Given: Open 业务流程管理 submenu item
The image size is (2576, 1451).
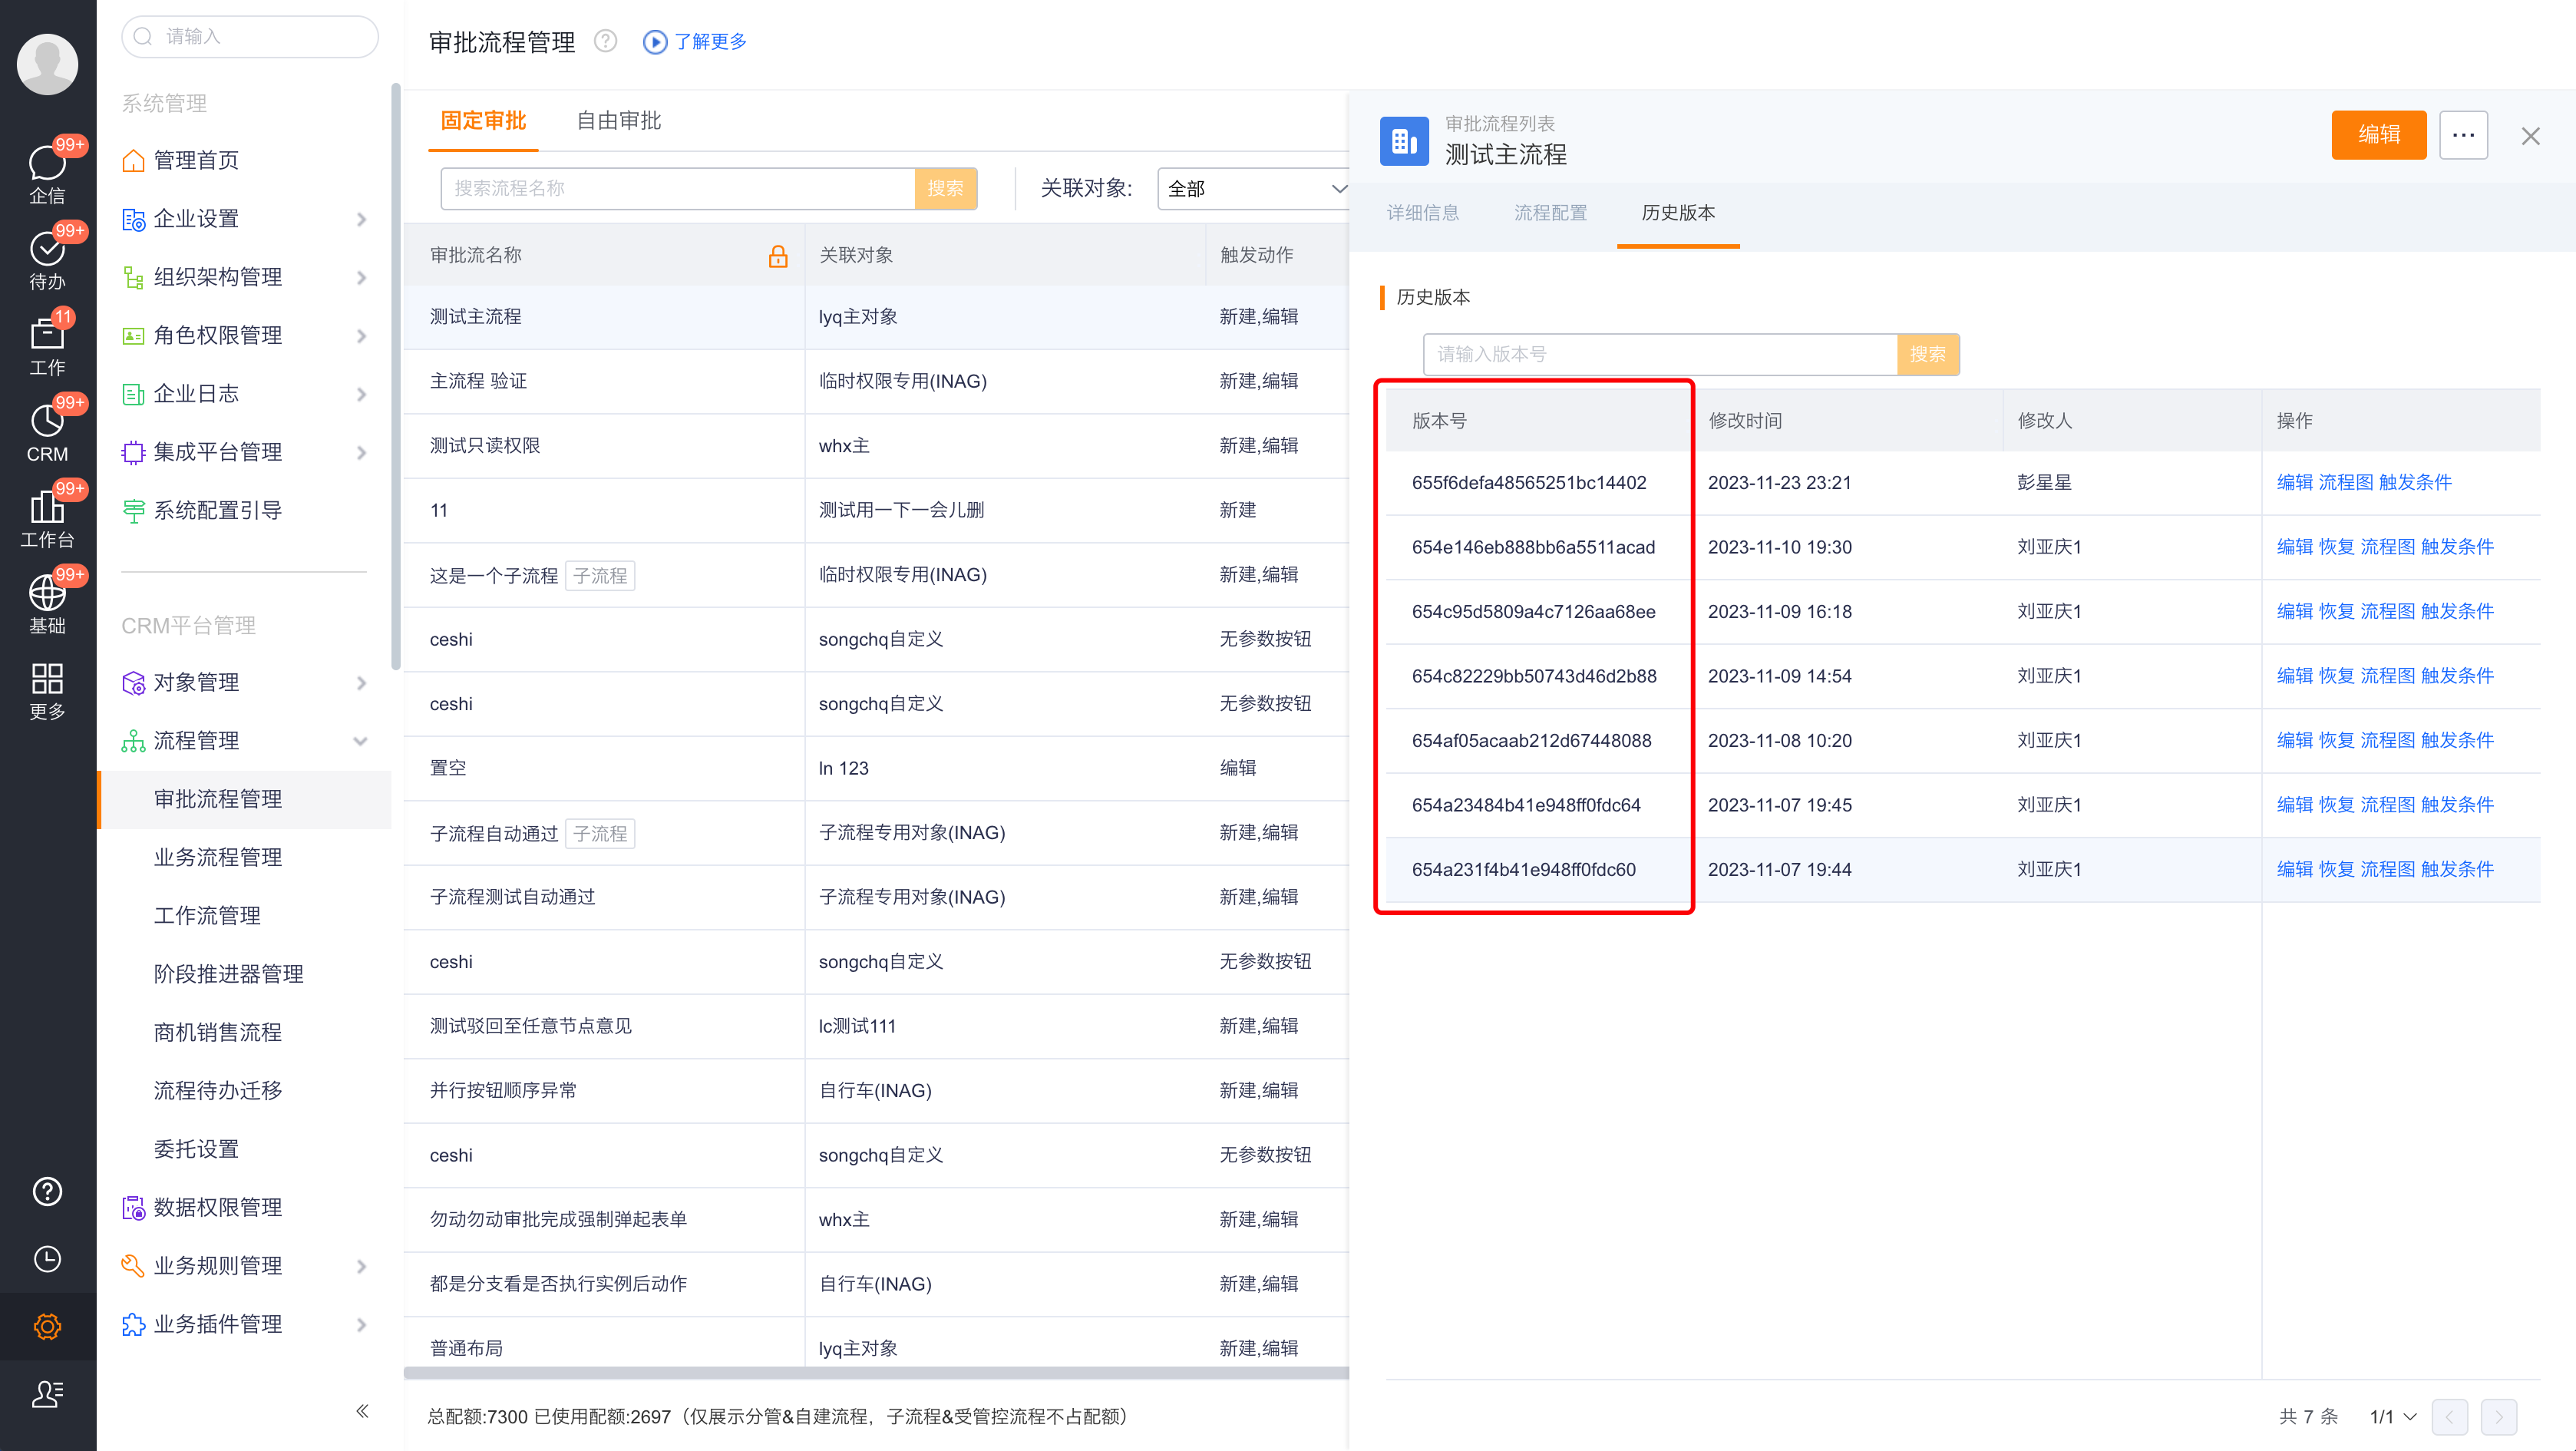Looking at the screenshot, I should tap(218, 857).
